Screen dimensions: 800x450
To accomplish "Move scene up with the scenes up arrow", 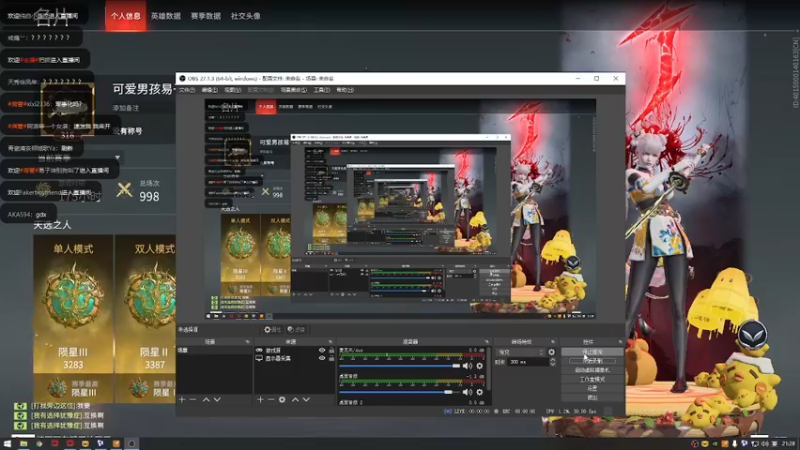I will [x=206, y=399].
